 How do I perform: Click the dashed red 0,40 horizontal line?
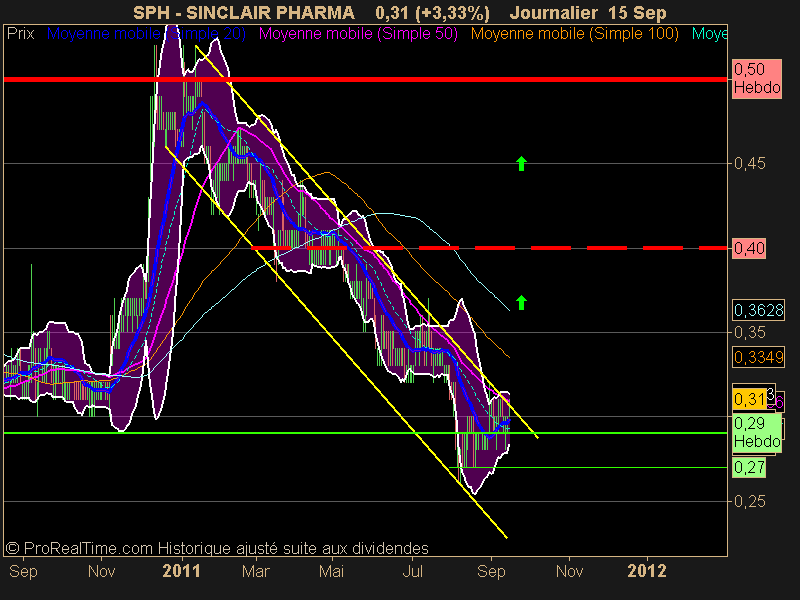tap(490, 248)
